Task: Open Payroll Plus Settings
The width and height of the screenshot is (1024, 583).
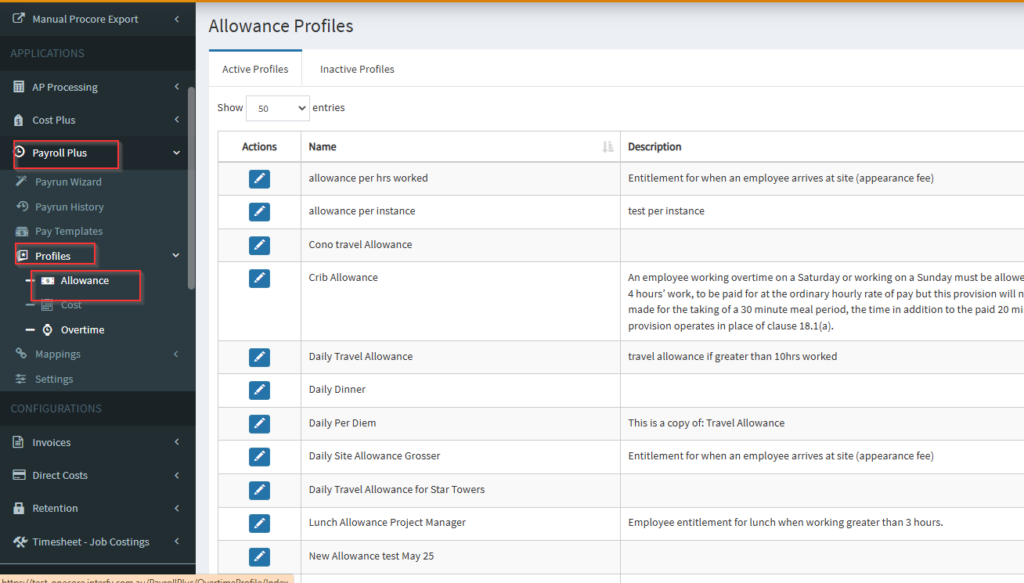Action: (x=54, y=379)
